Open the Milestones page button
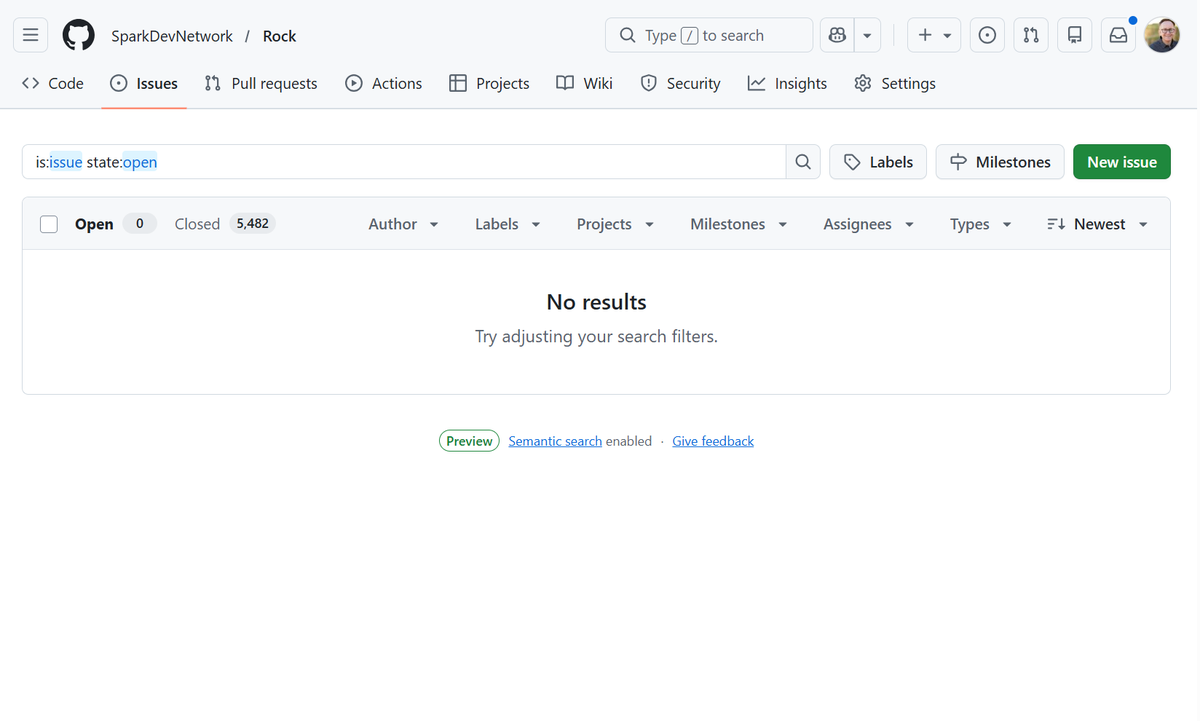The image size is (1200, 721). tap(1000, 162)
